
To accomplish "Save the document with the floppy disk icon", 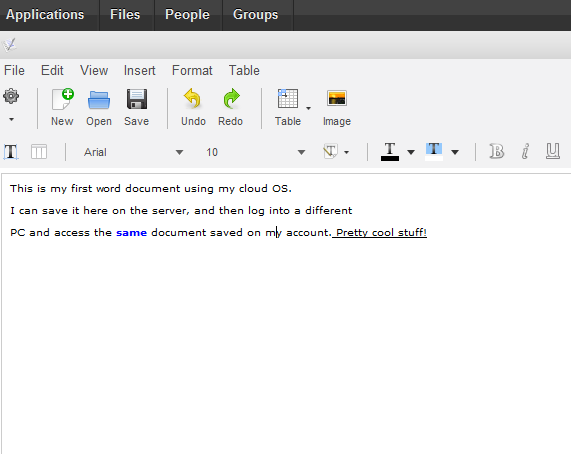I will point(137,99).
